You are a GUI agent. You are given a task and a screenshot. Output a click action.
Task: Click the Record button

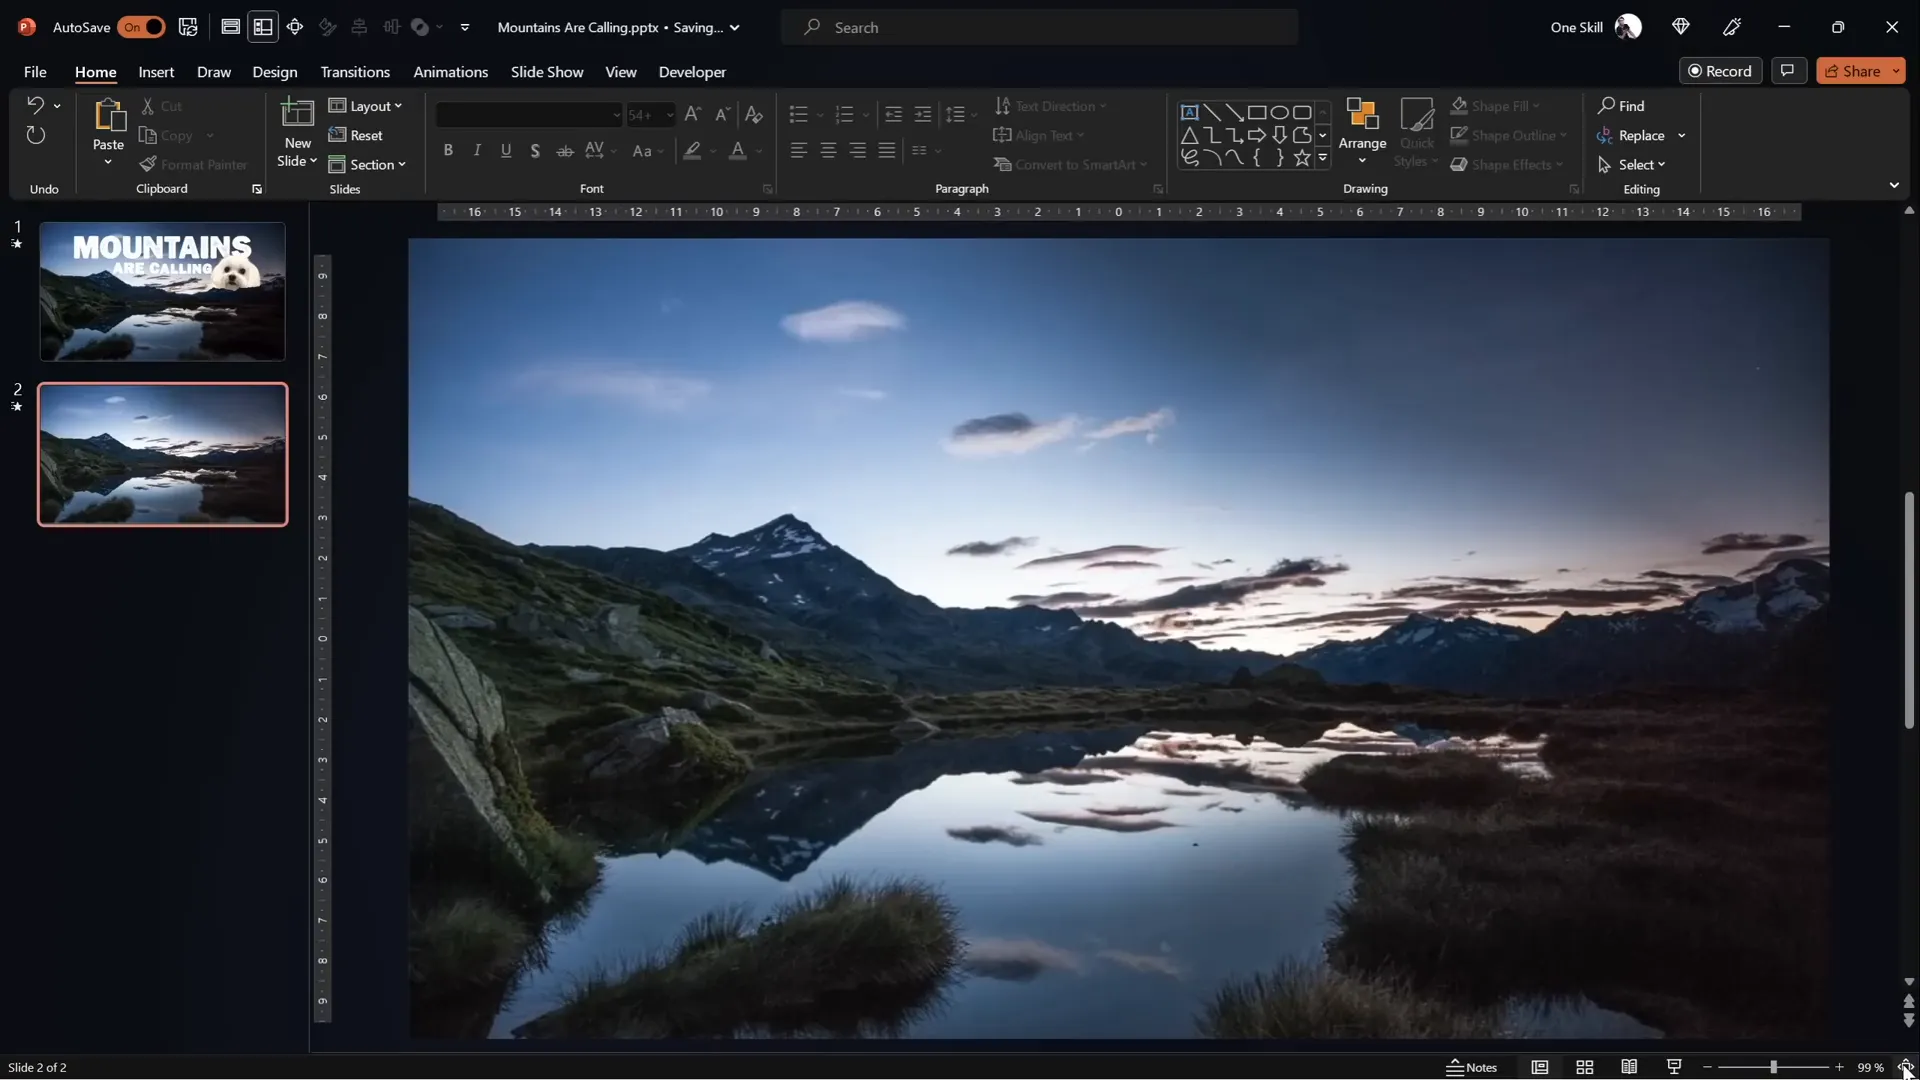tap(1722, 70)
